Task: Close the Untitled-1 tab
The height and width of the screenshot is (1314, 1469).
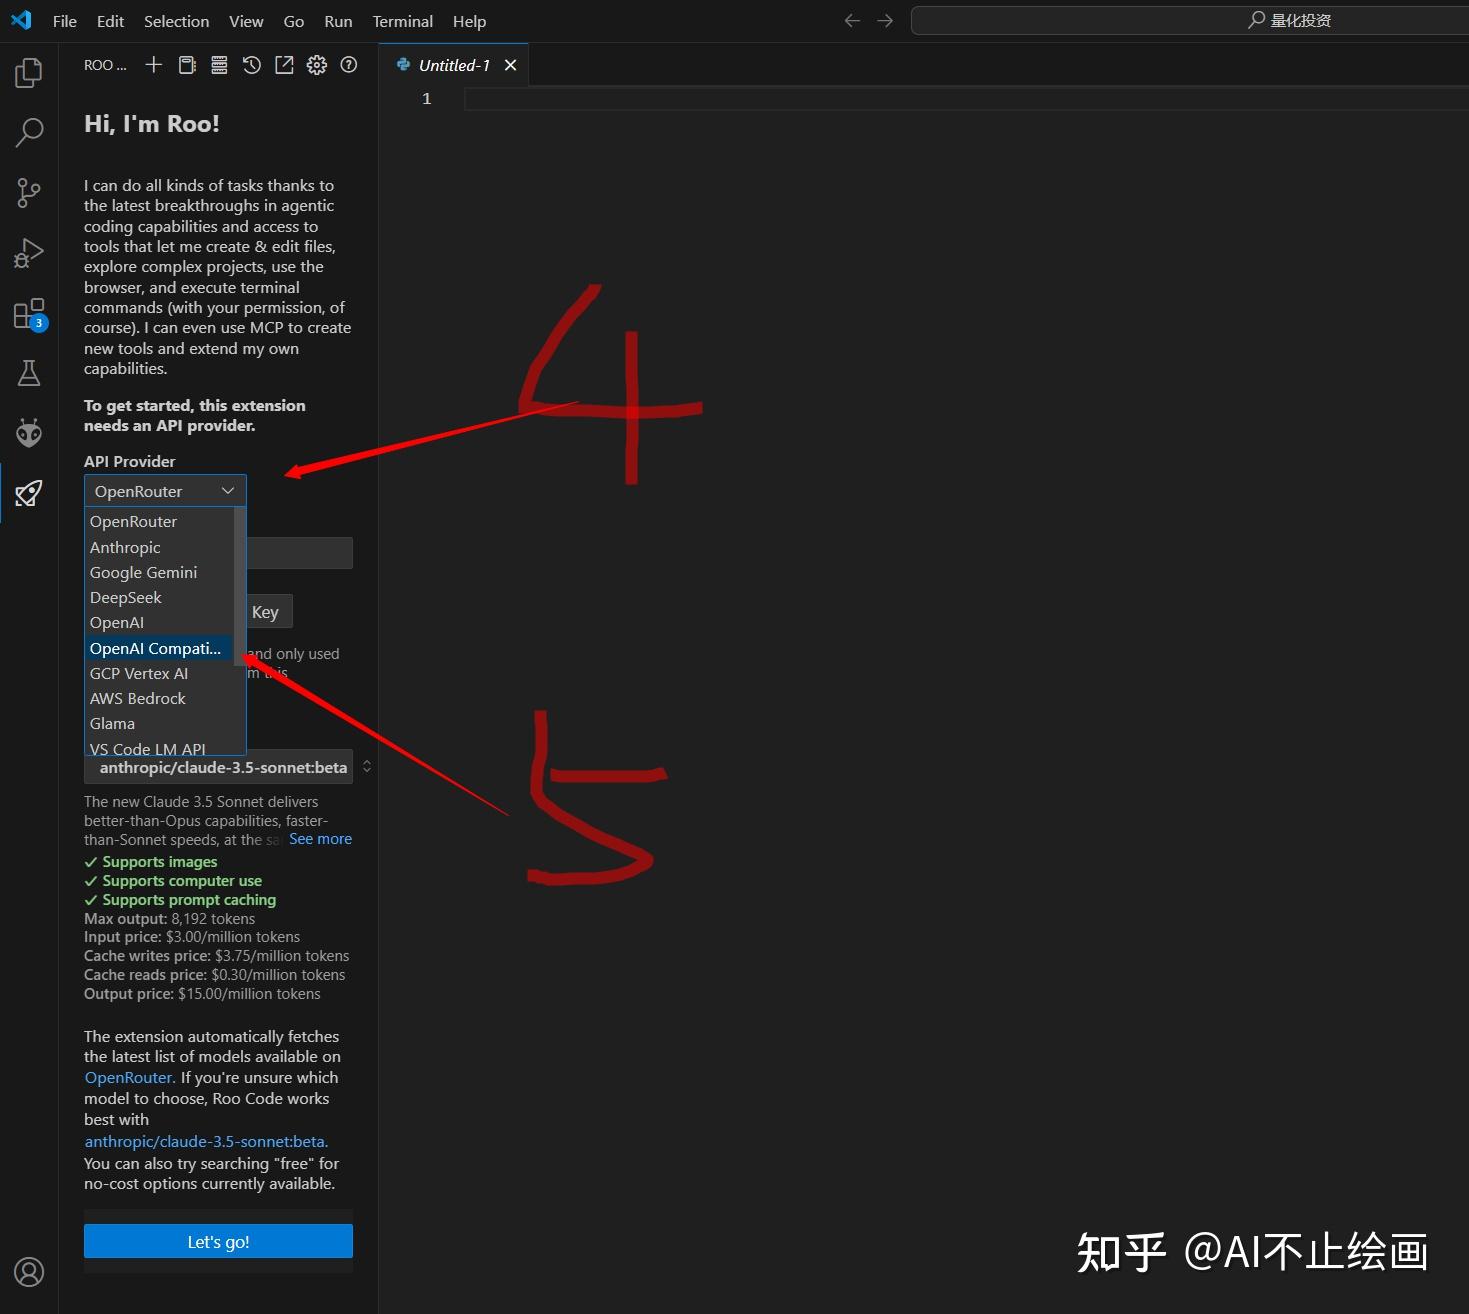Action: click(x=511, y=65)
